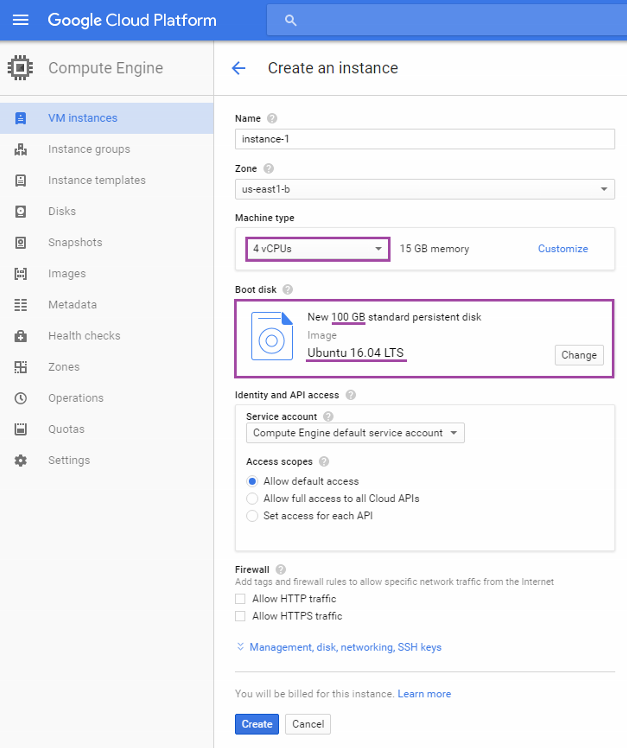The image size is (627, 748).
Task: Expand Management, disk, networking, SSH keys
Action: (x=339, y=647)
